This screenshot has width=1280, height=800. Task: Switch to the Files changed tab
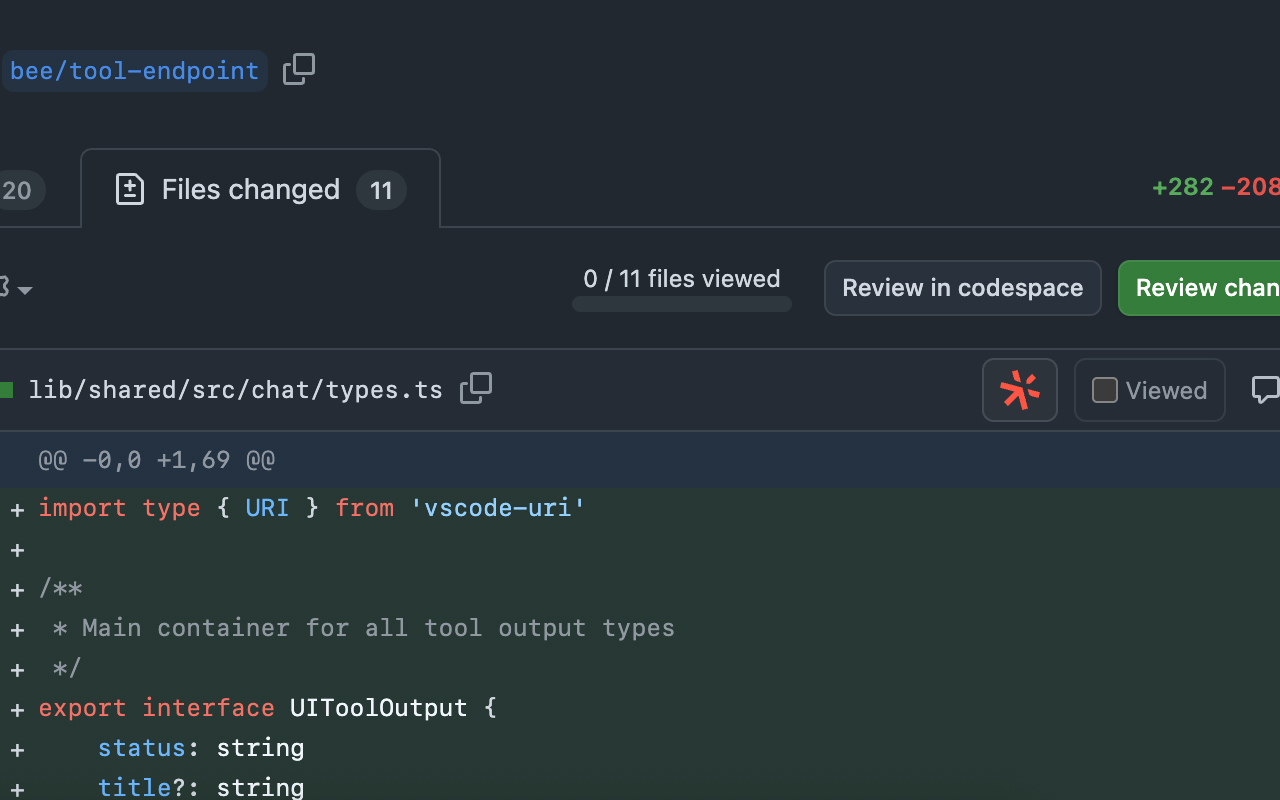coord(250,189)
